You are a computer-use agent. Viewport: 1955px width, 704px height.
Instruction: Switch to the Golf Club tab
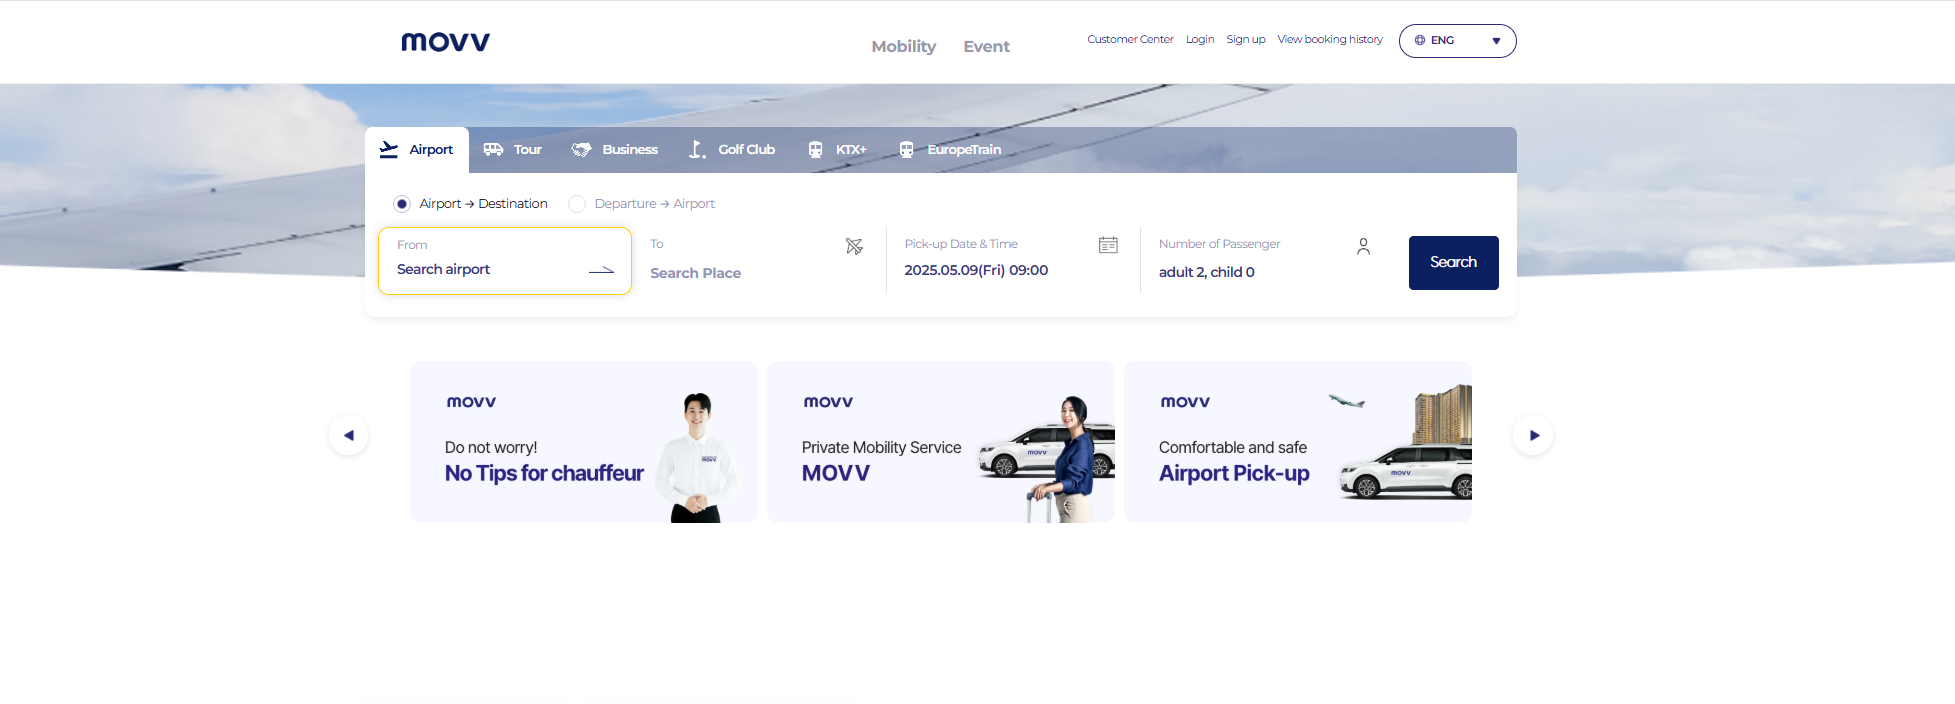(732, 150)
